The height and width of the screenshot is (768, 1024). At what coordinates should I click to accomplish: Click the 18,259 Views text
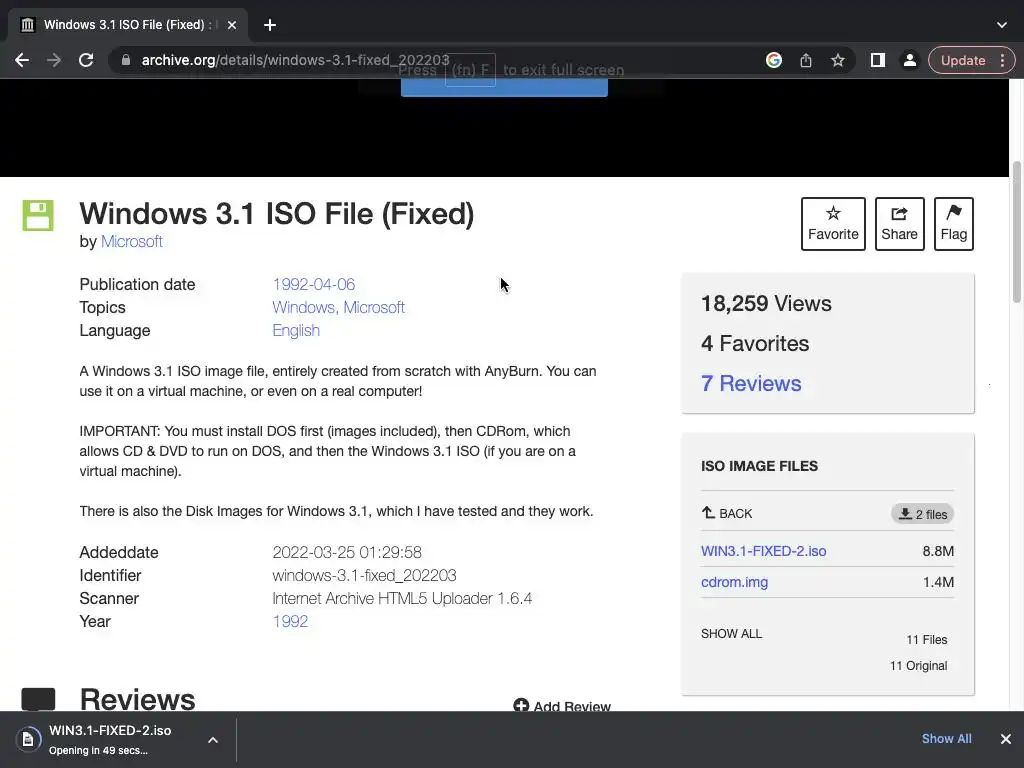(766, 304)
